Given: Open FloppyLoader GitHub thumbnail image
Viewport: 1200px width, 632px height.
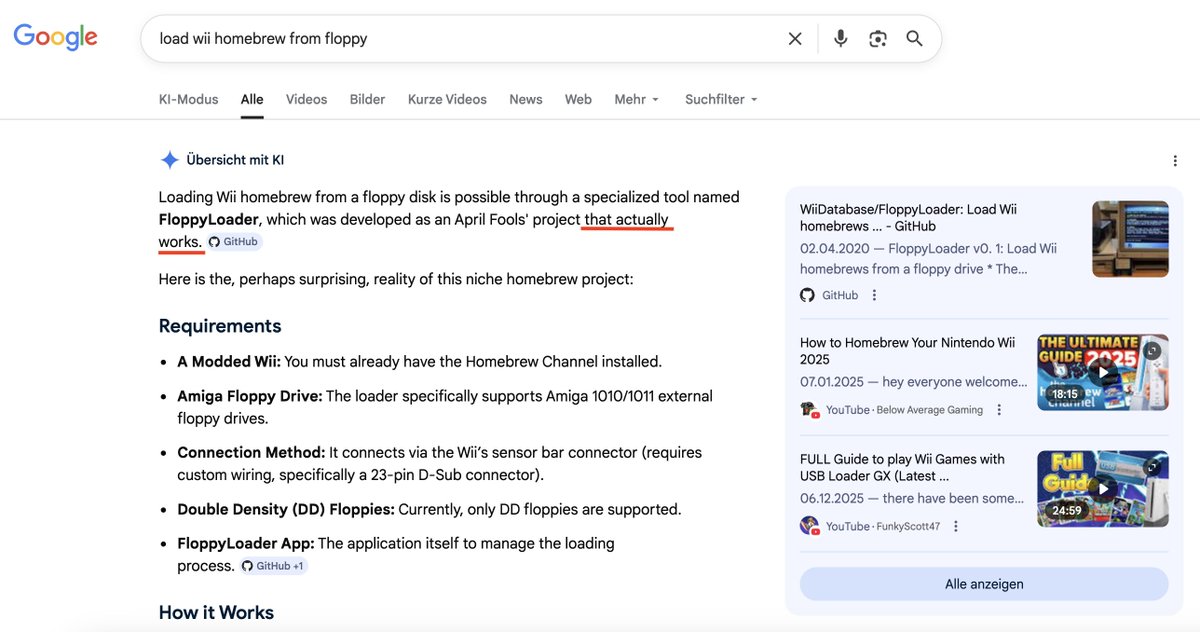Looking at the screenshot, I should [1130, 239].
